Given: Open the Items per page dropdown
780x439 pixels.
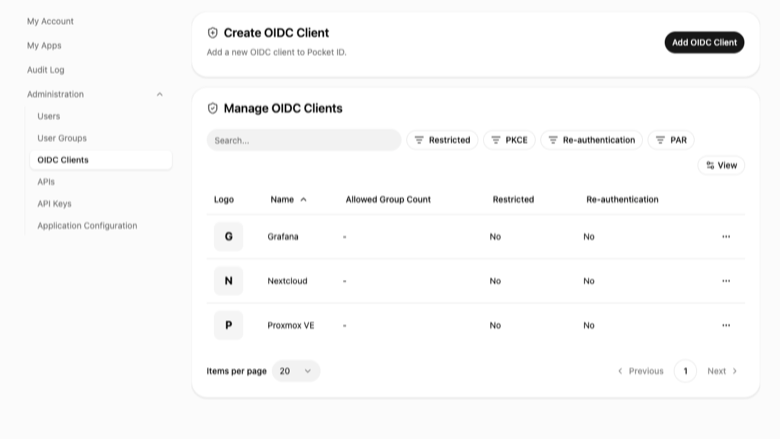Looking at the screenshot, I should (x=296, y=371).
